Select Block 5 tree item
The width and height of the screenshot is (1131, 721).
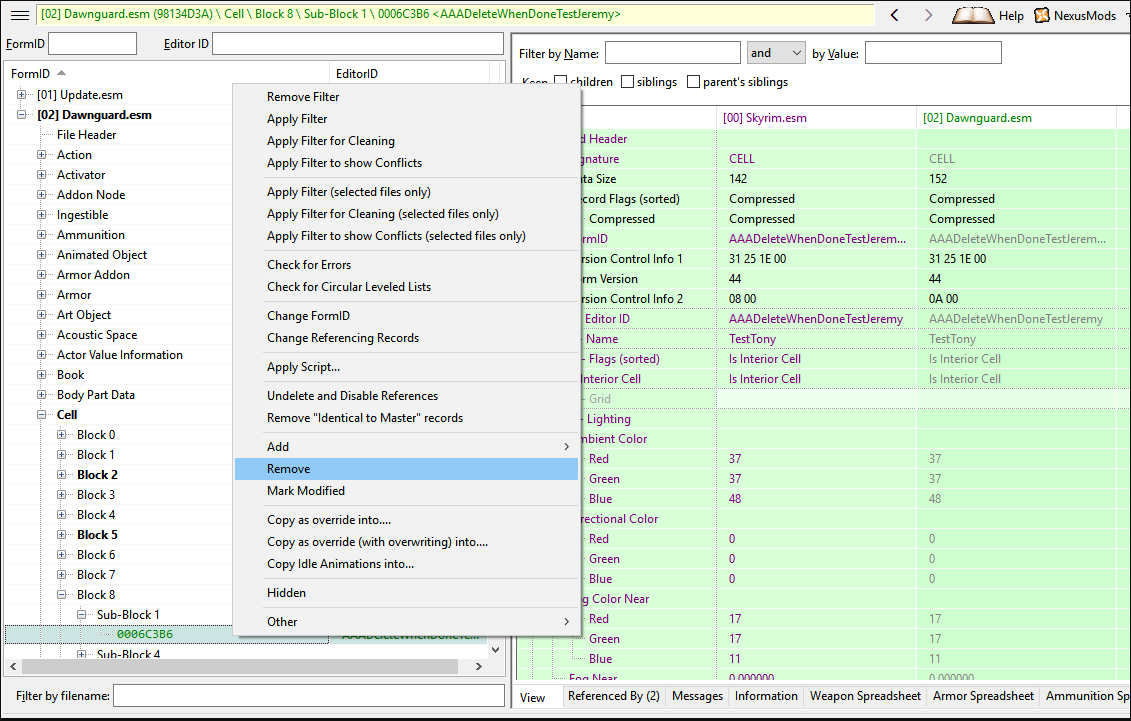97,535
